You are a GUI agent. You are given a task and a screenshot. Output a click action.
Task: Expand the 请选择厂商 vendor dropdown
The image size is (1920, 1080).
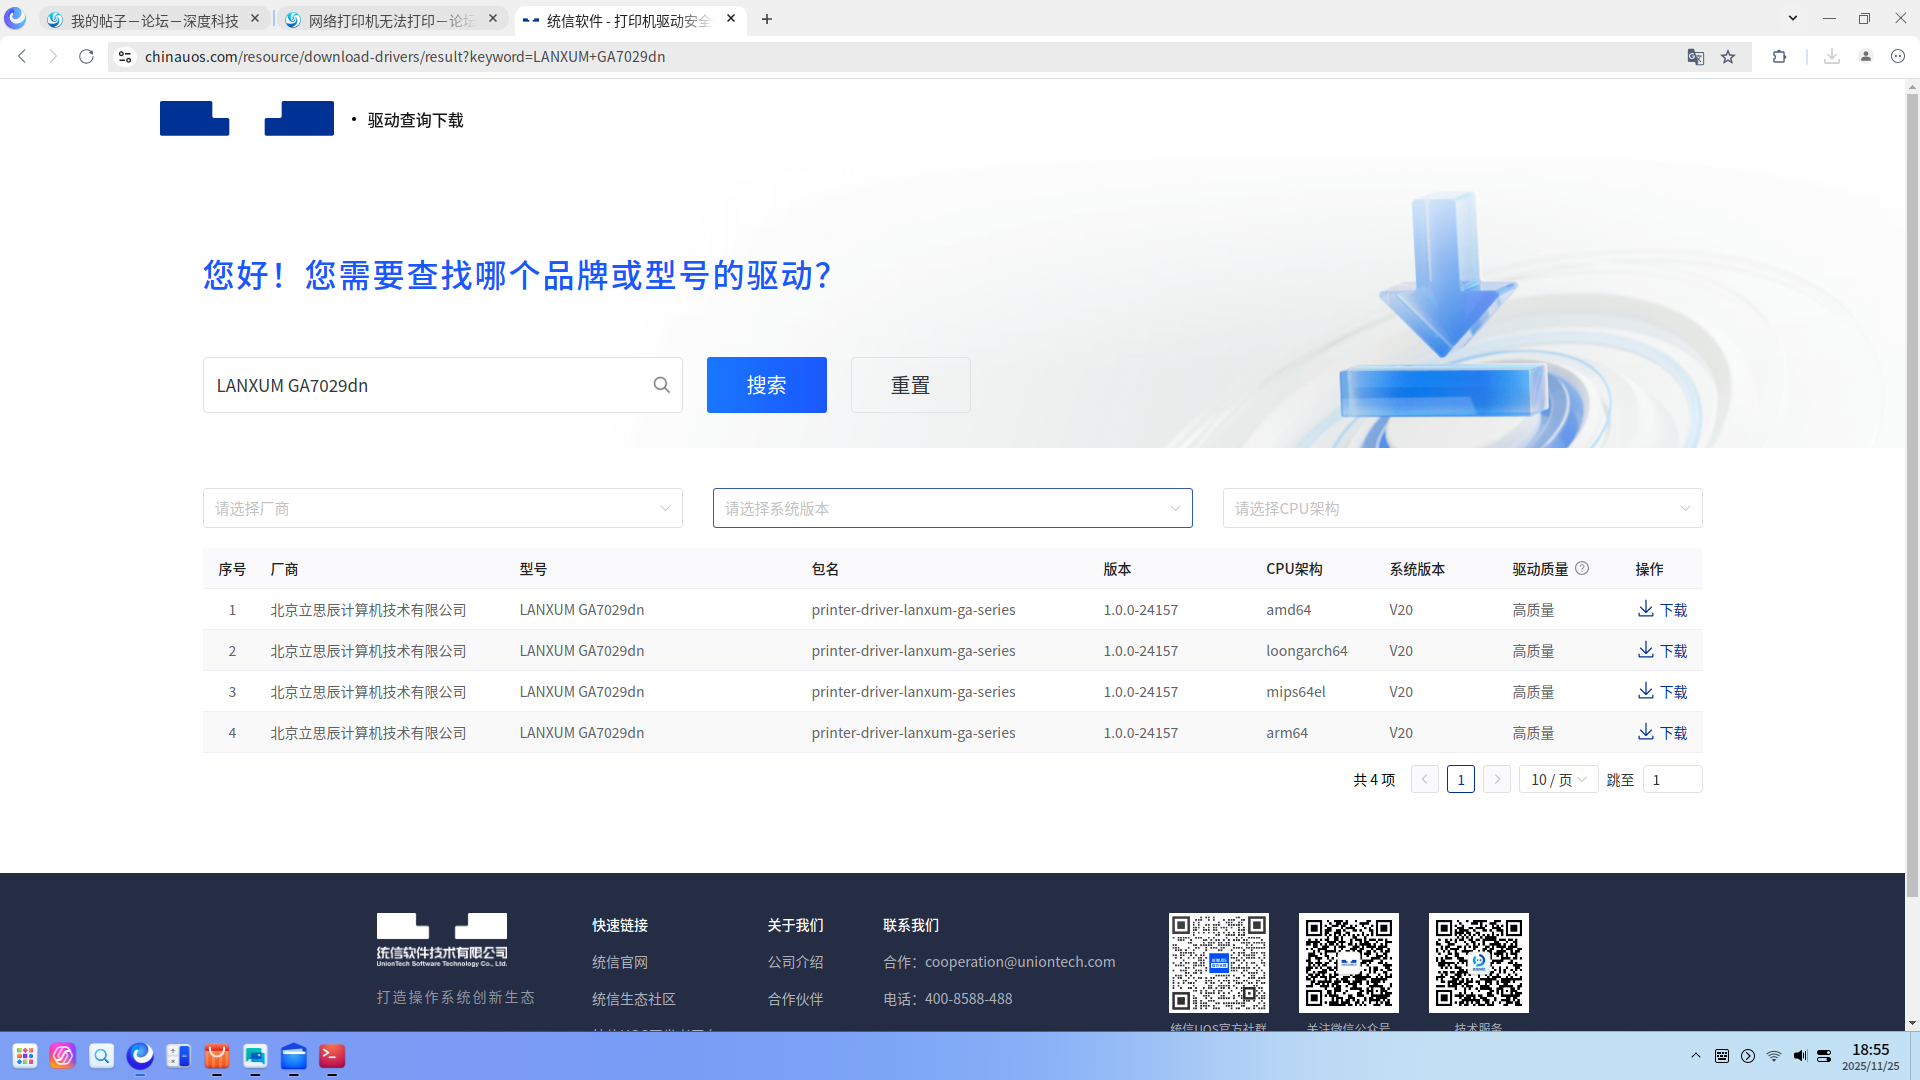(x=443, y=508)
